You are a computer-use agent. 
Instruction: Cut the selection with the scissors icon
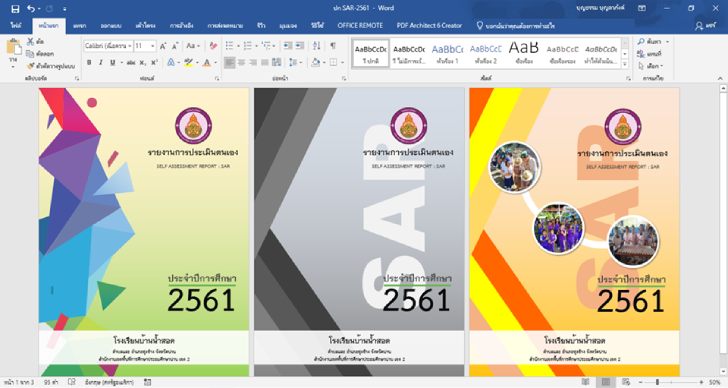(31, 42)
